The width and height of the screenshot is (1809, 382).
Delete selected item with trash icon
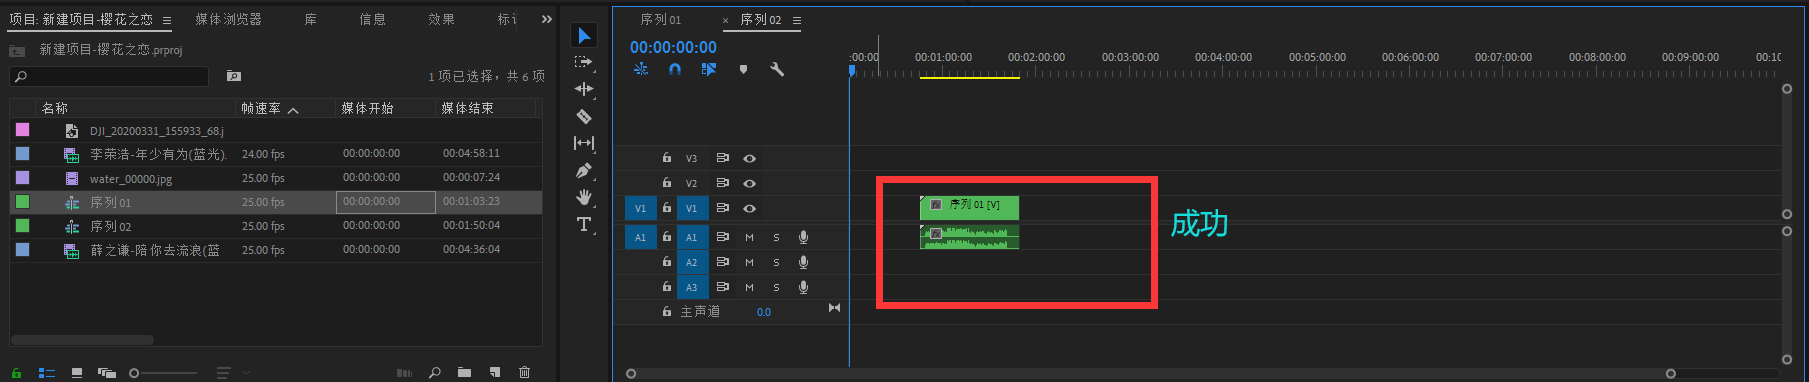pos(524,372)
